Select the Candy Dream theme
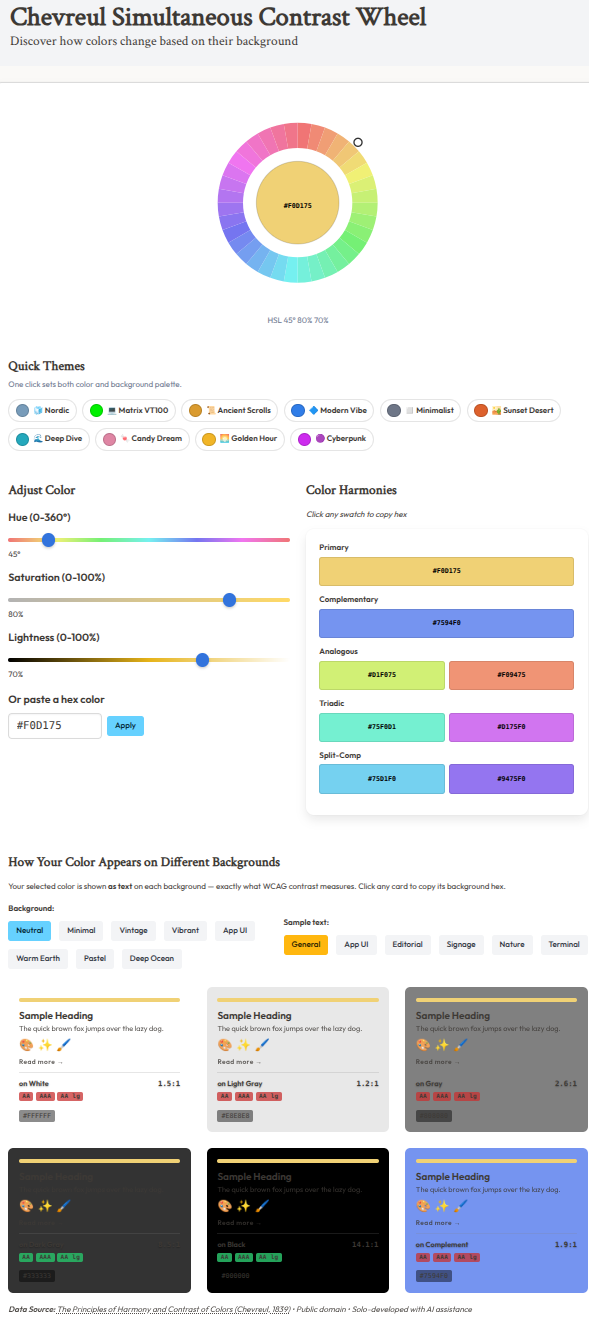This screenshot has width=589, height=1317. tap(142, 438)
